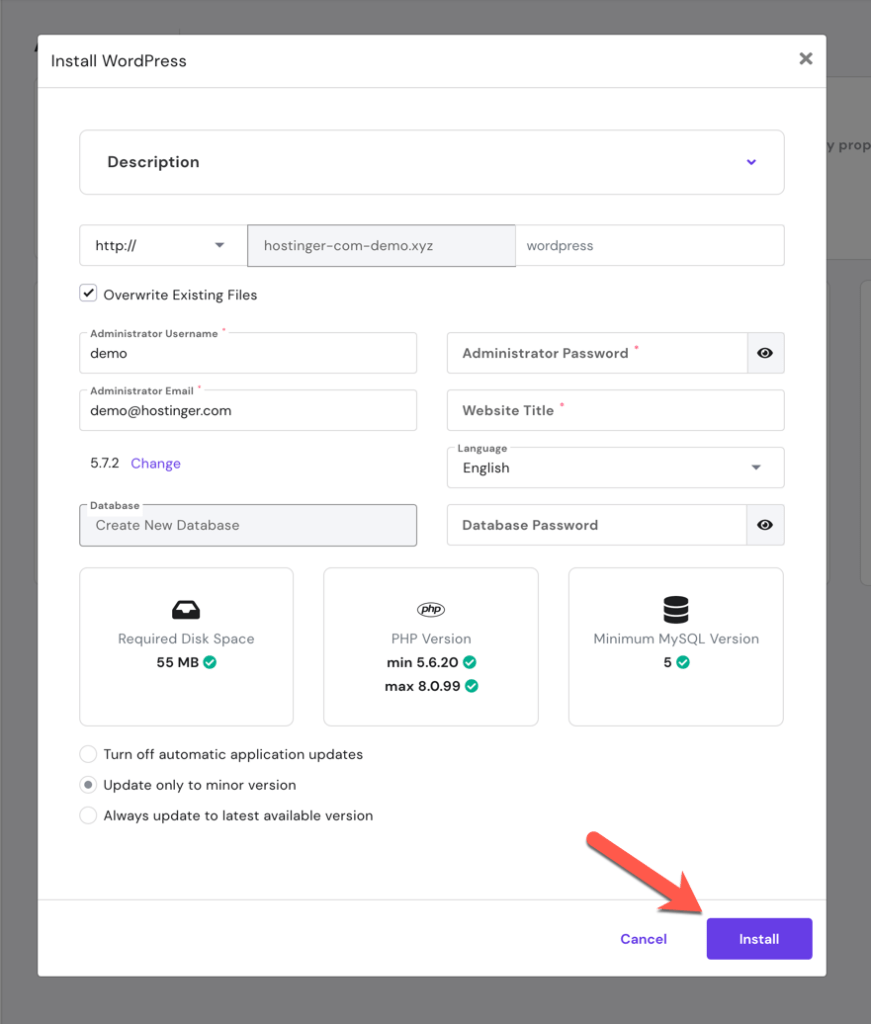Click the PHP version badge icon
This screenshot has width=871, height=1024.
[x=430, y=609]
